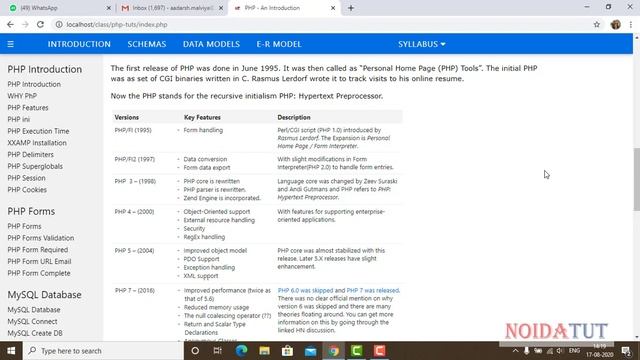Click the microphone icon in system tray
Viewport: 640px width, 360px height.
coord(527,351)
